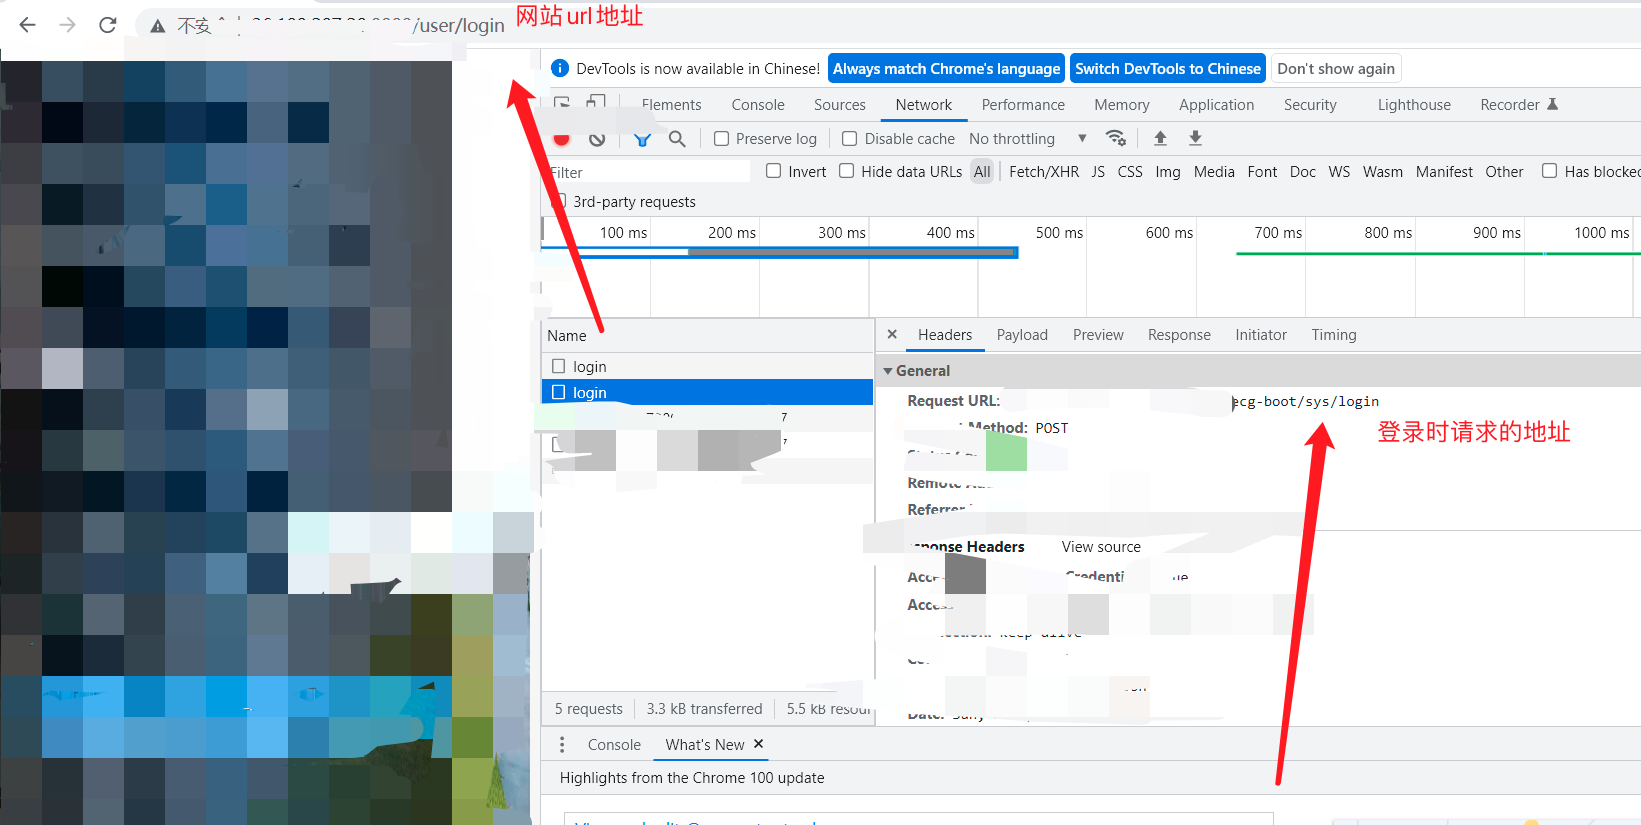Check the Disable cache checkbox
The width and height of the screenshot is (1641, 825).
(850, 139)
